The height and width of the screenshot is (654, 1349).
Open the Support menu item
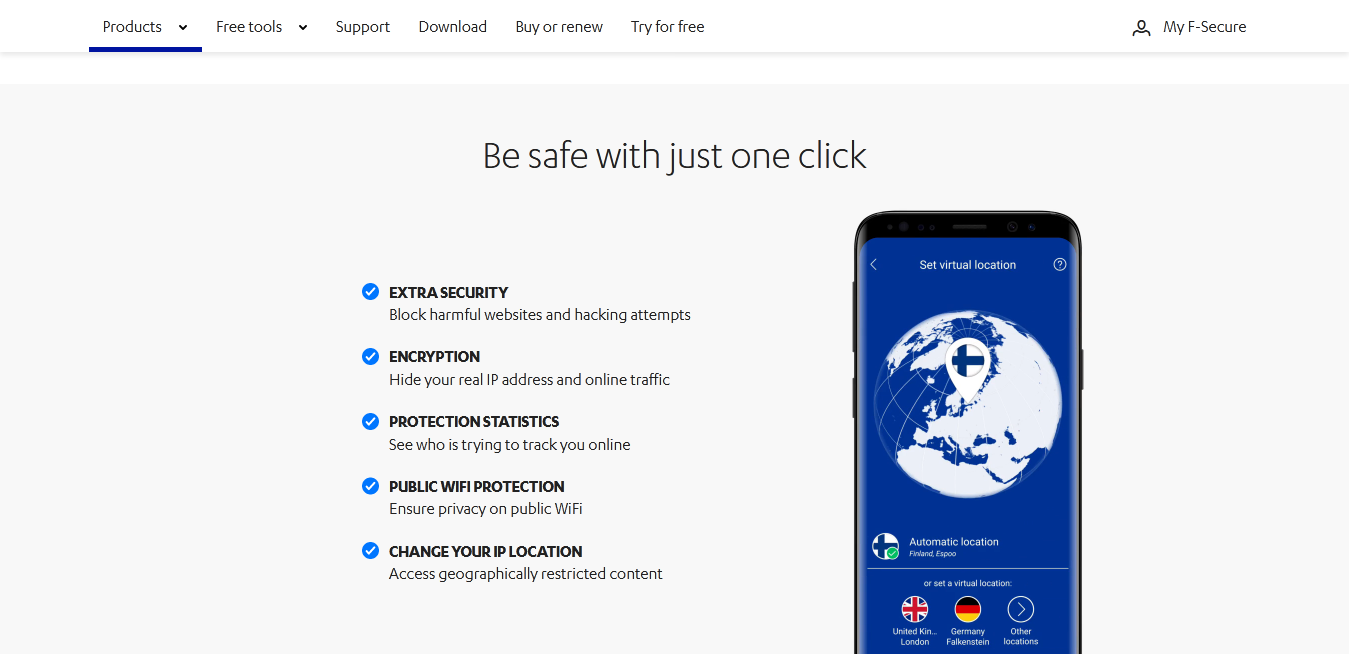pos(363,27)
